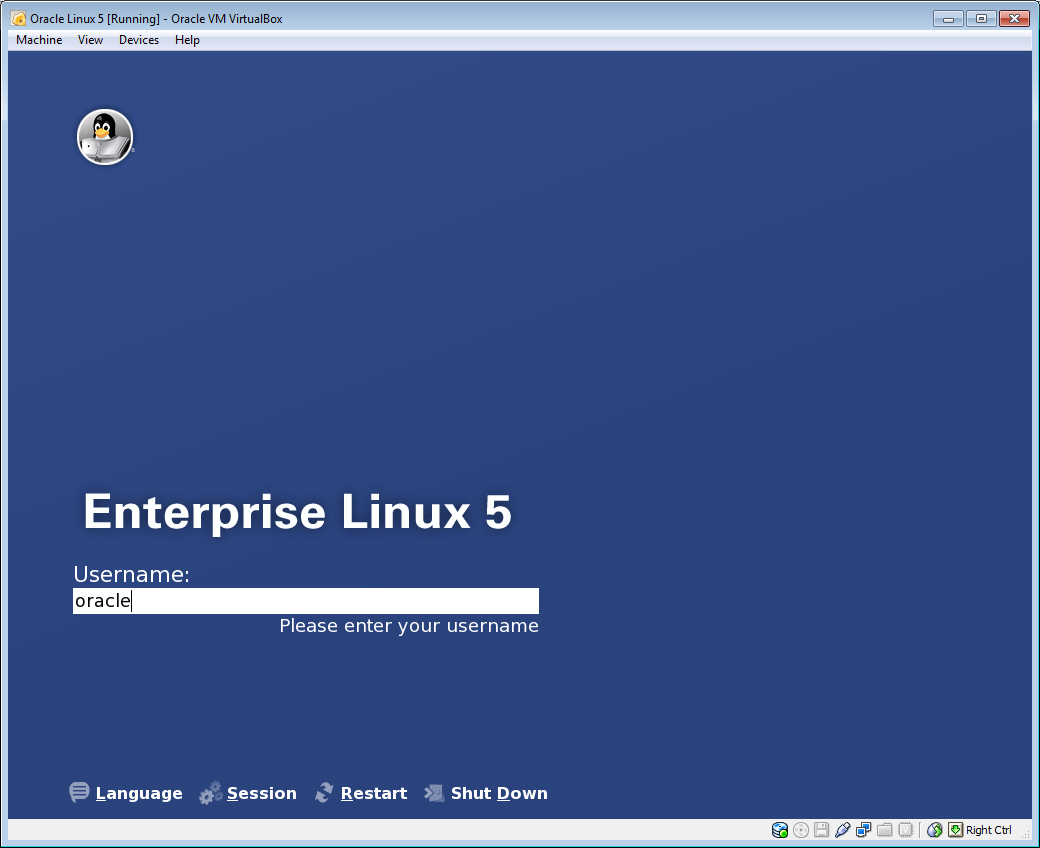Click the hard disk activity status icon

[780, 830]
